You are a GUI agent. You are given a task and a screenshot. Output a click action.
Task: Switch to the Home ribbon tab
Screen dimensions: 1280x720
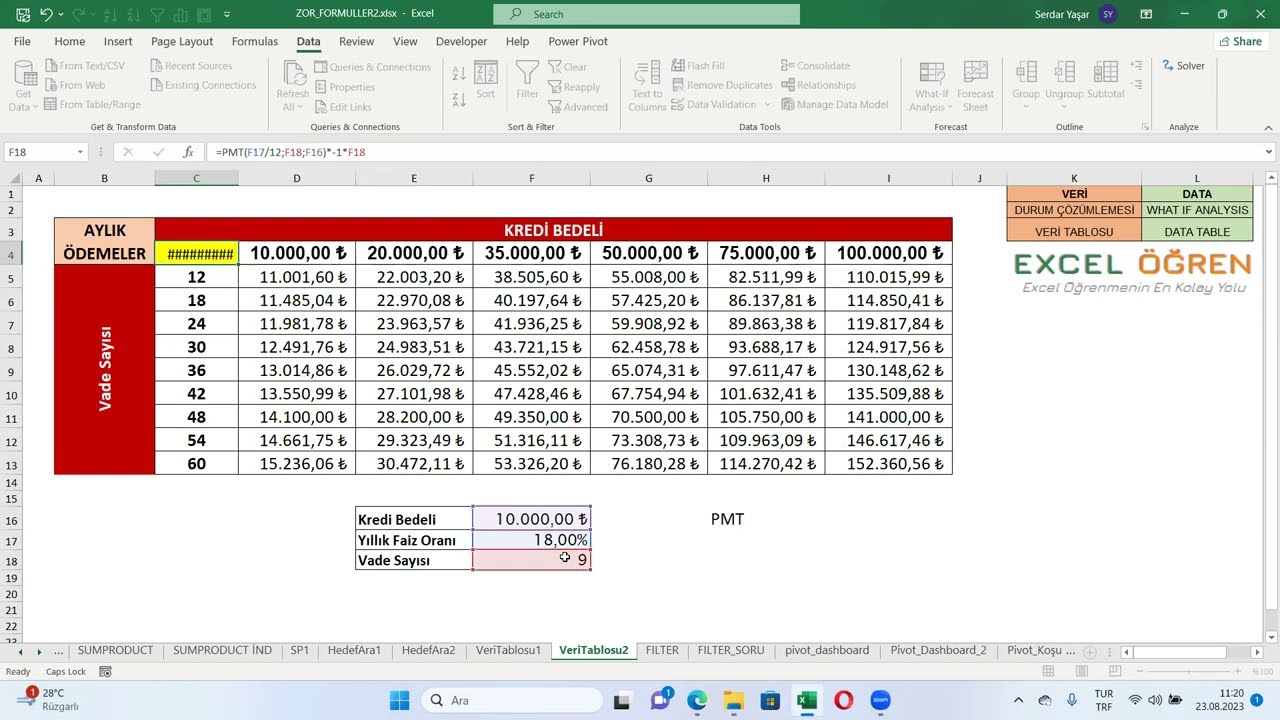[69, 41]
